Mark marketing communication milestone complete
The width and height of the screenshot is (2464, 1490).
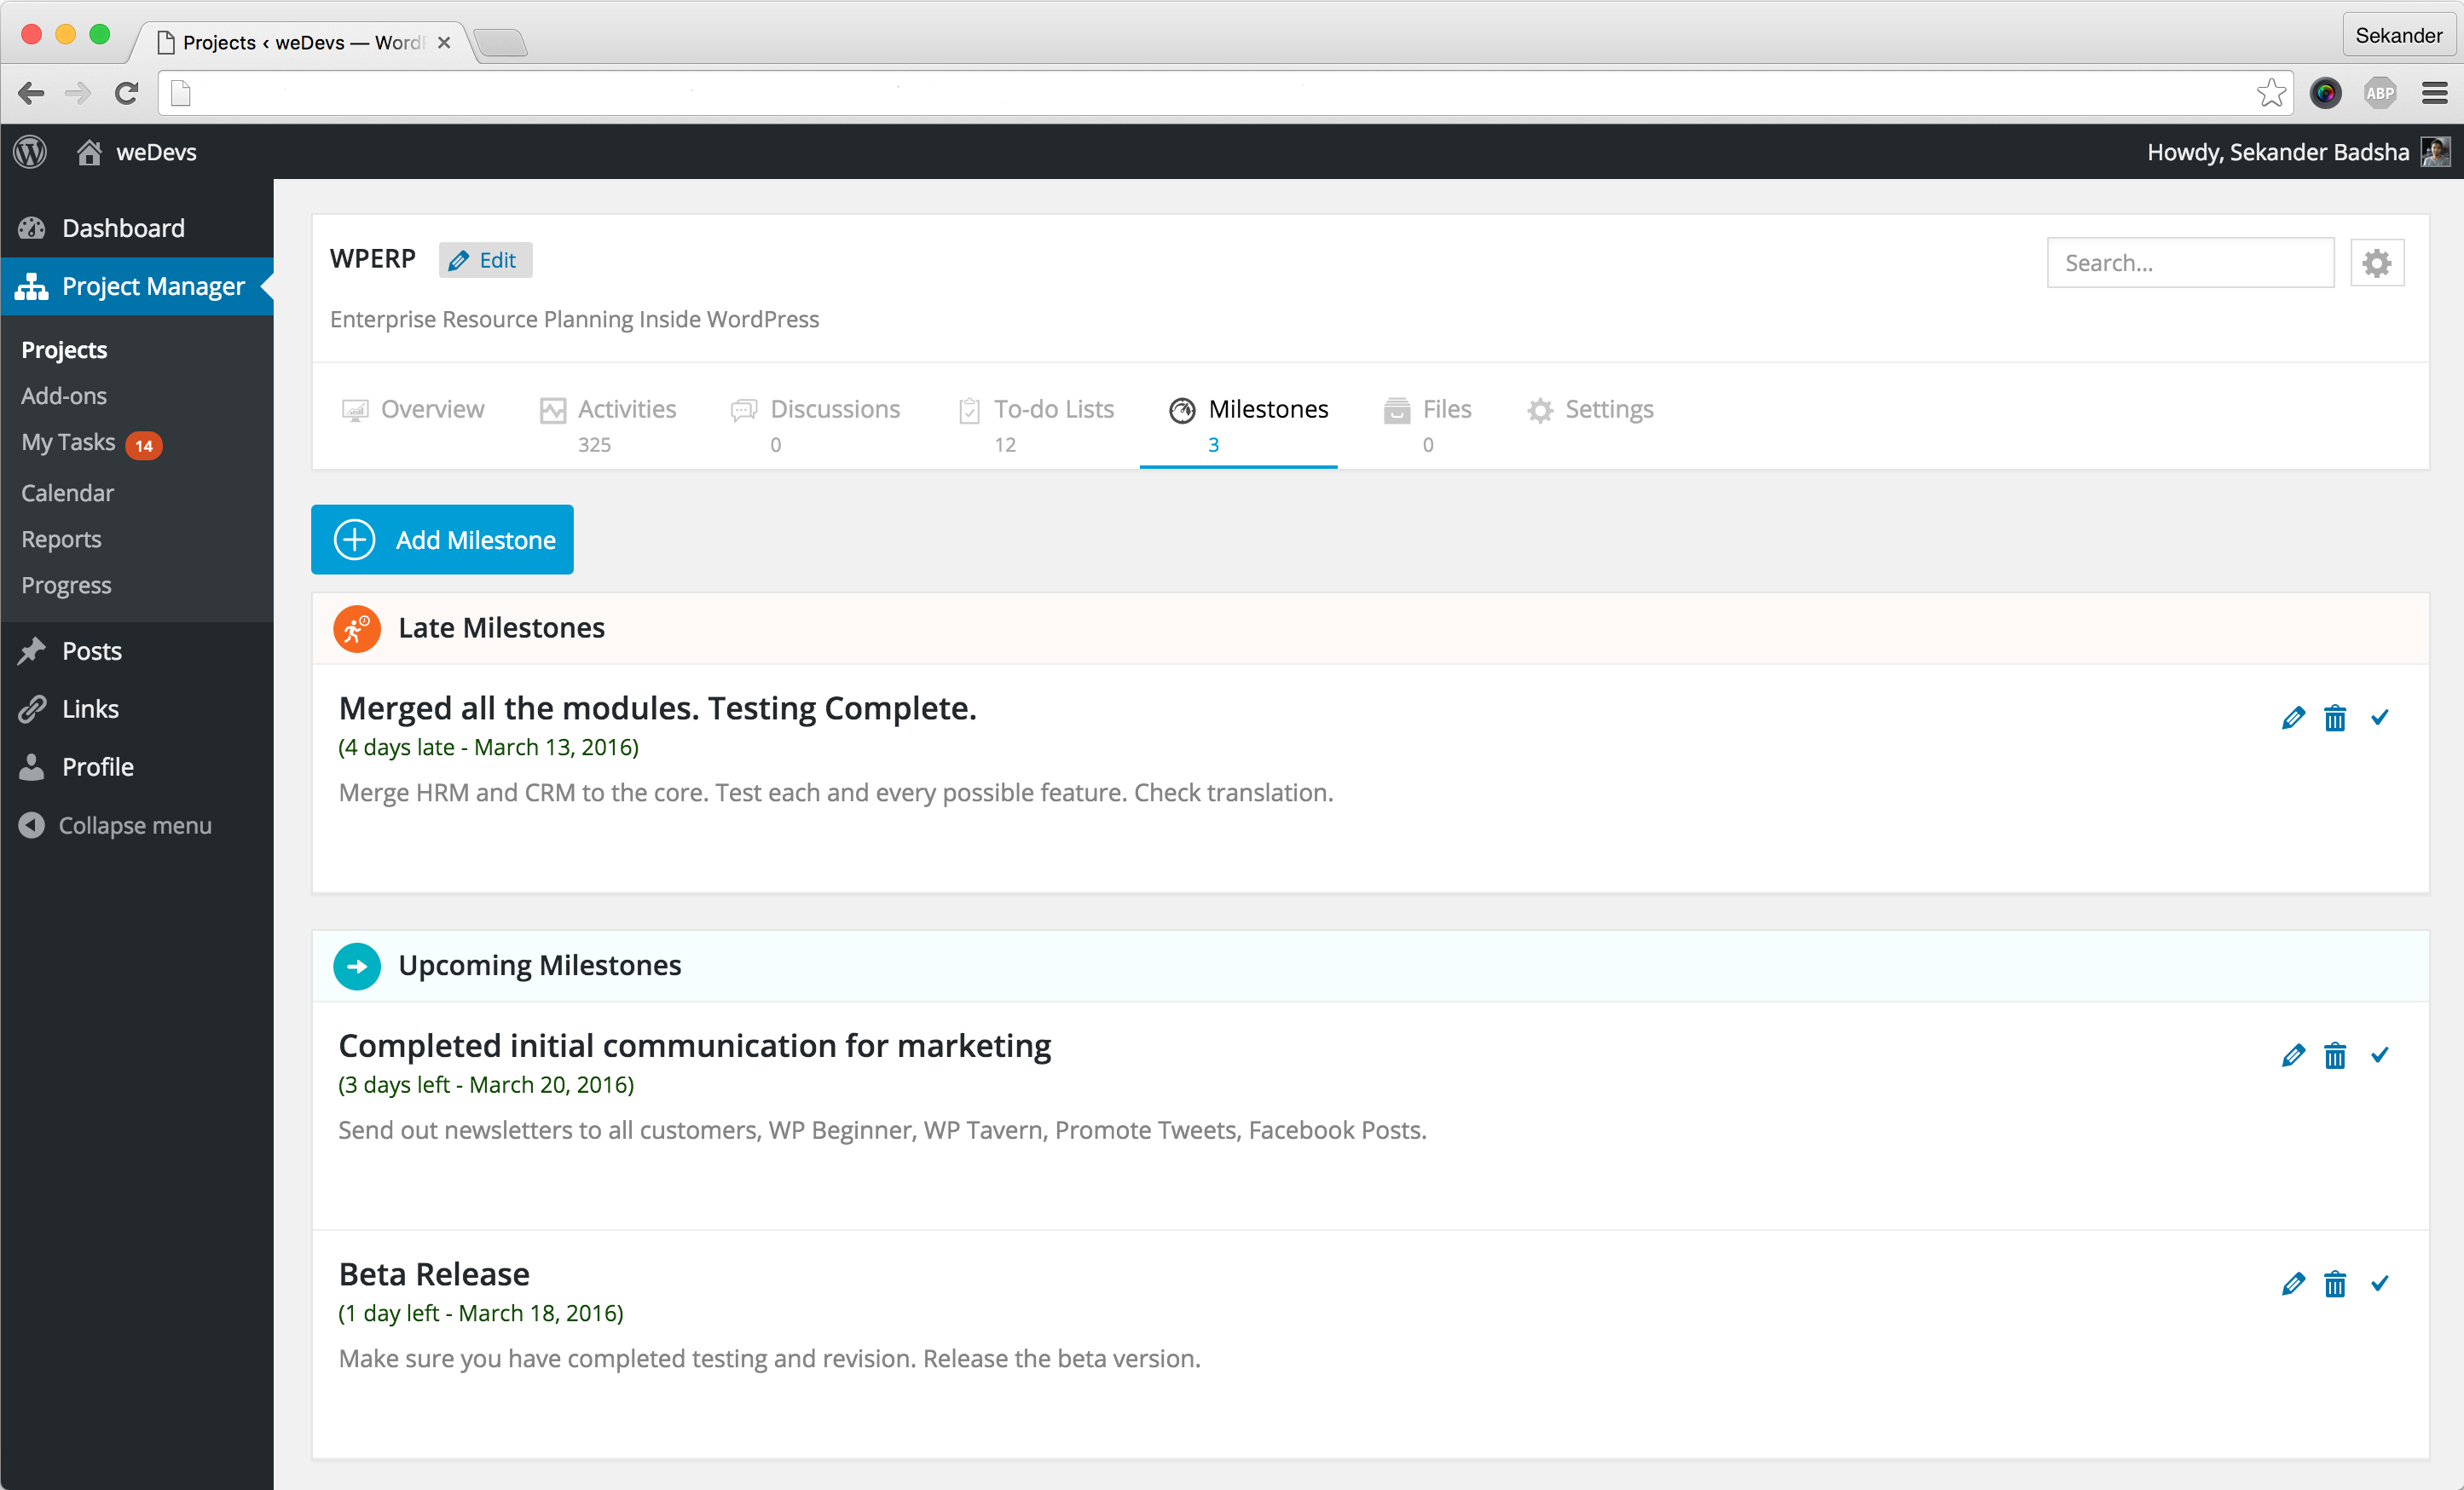2380,1055
